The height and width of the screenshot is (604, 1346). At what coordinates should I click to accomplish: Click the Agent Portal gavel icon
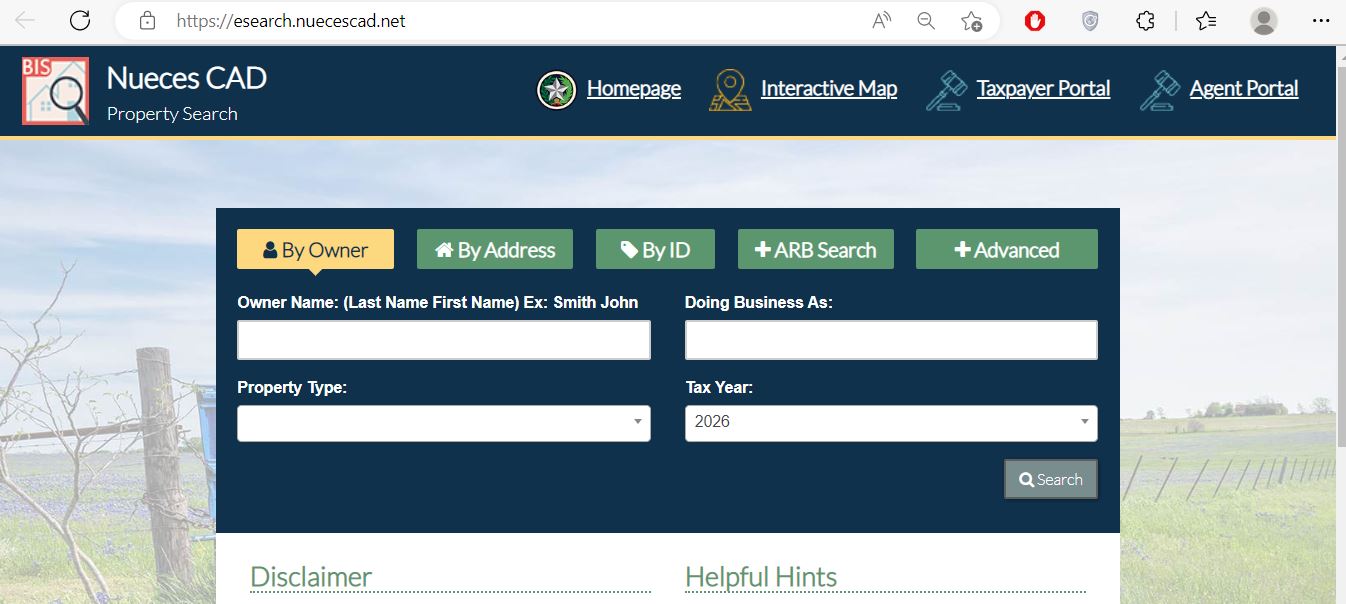(x=1159, y=90)
